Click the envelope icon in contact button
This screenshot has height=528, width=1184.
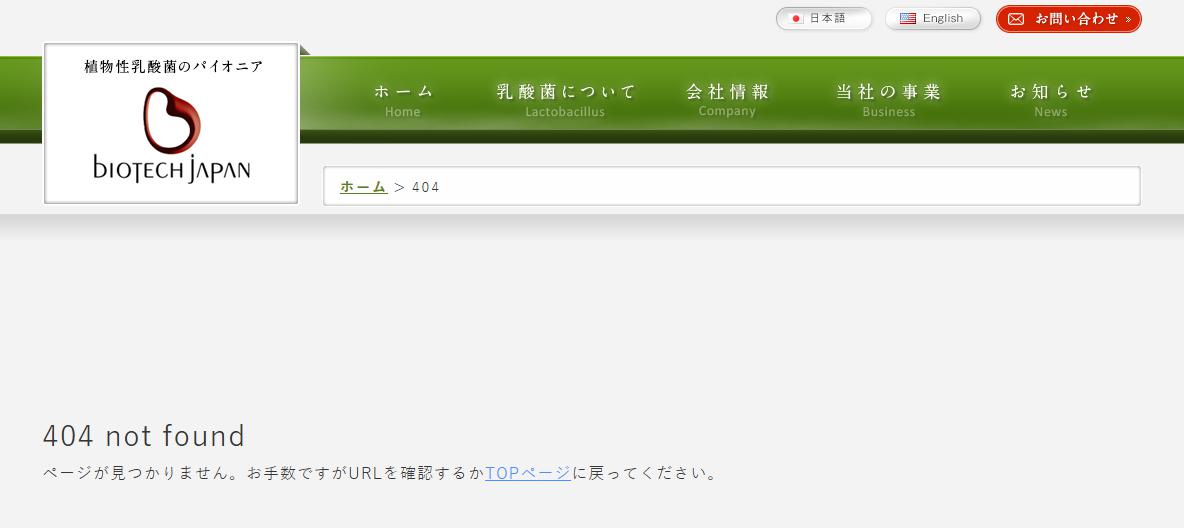point(1016,19)
